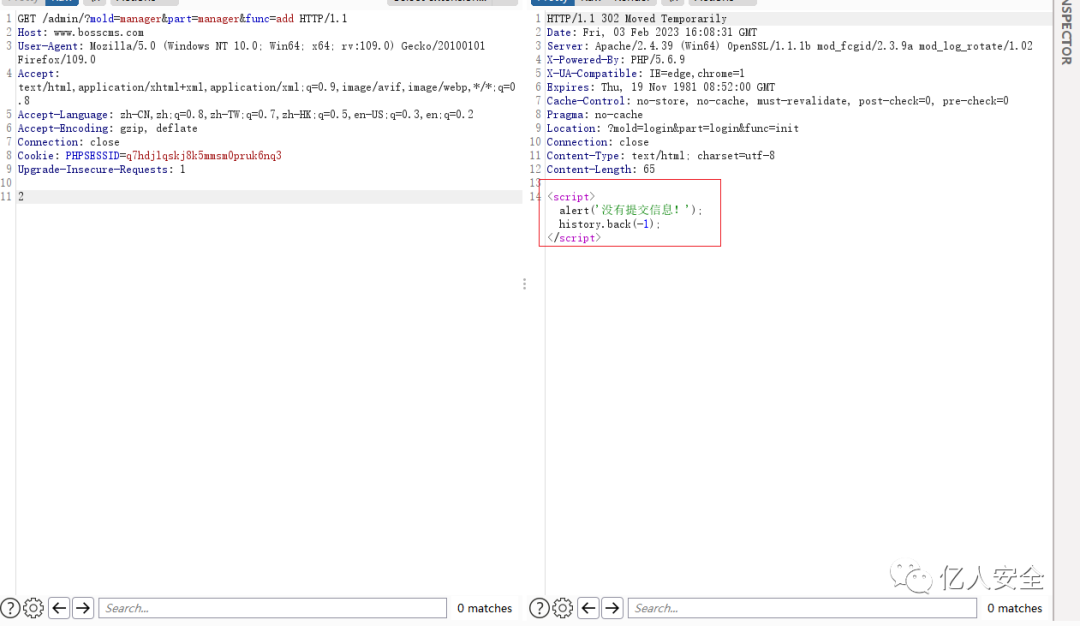Image resolution: width=1080 pixels, height=626 pixels.
Task: Select the Pragma: no-cache header
Action: (x=594, y=115)
